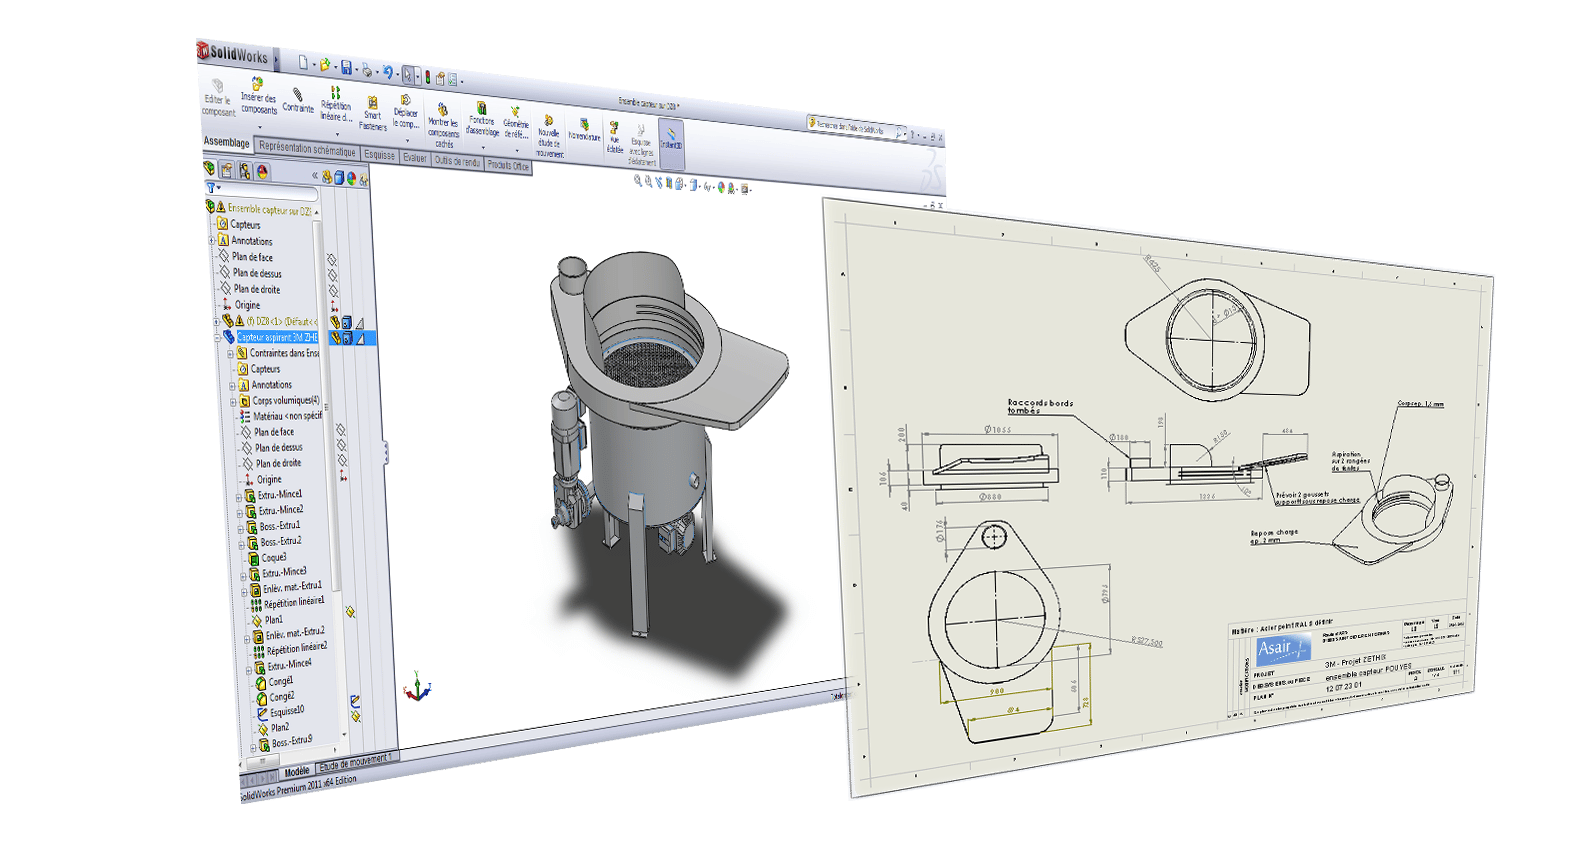Select the Coque3 feature
Image resolution: width=1595 pixels, height=859 pixels.
pos(273,557)
